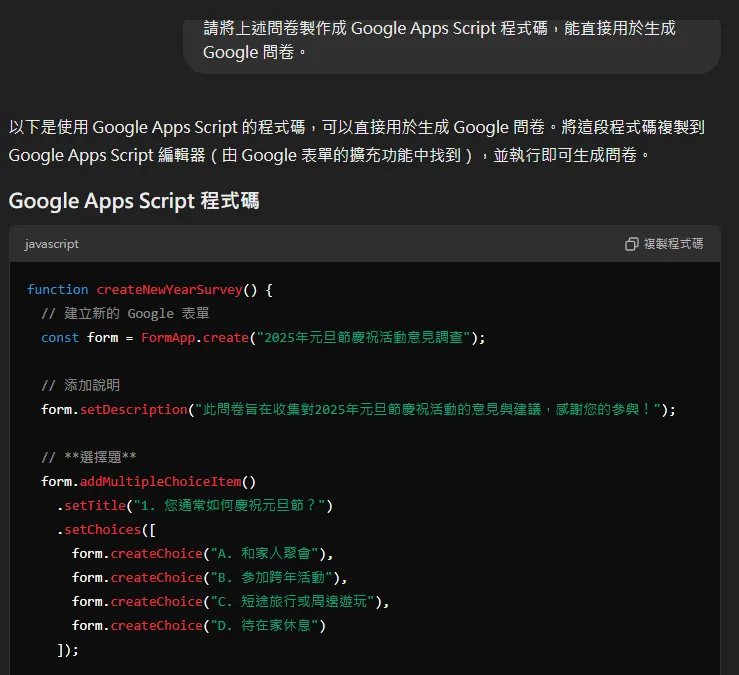Click the intro paragraph starting 以下是使用
The height and width of the screenshot is (675, 739).
click(x=357, y=141)
